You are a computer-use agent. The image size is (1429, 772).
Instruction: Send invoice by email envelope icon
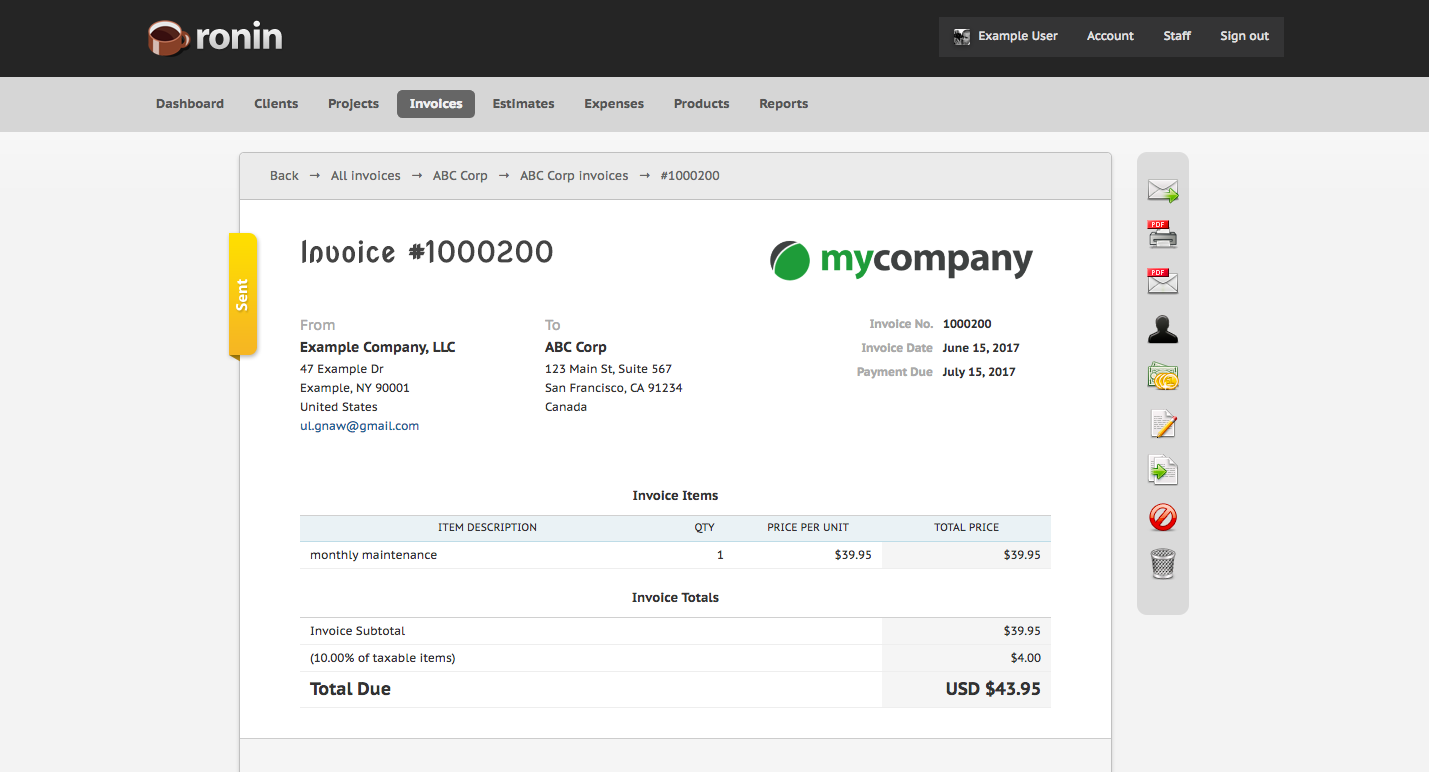click(1163, 190)
